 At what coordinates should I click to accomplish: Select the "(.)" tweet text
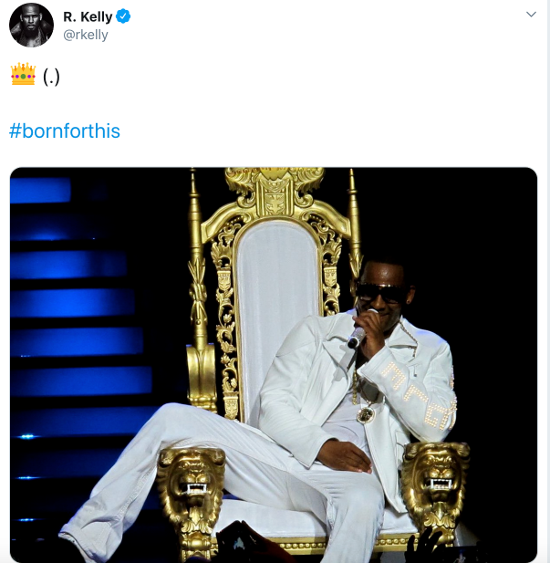coord(51,76)
